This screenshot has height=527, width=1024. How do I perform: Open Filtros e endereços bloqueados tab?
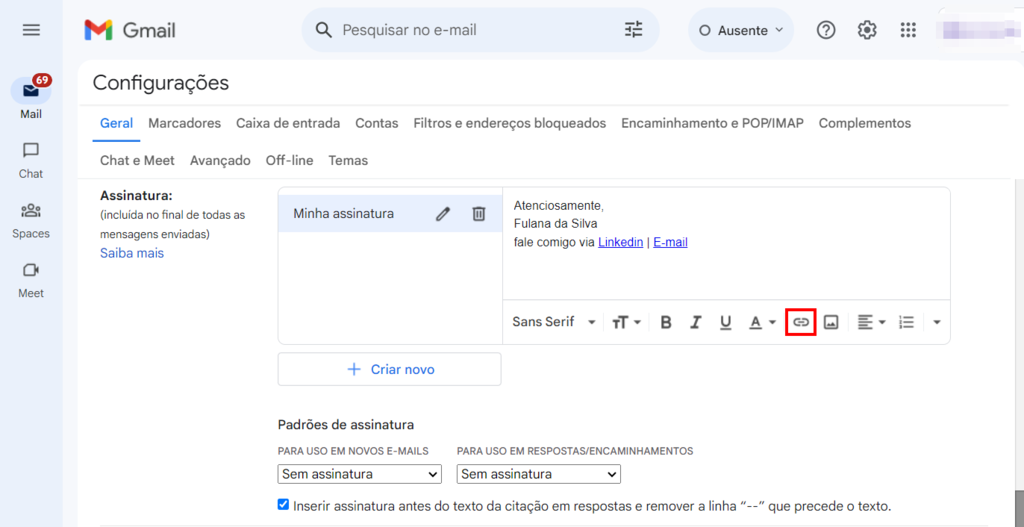tap(509, 123)
